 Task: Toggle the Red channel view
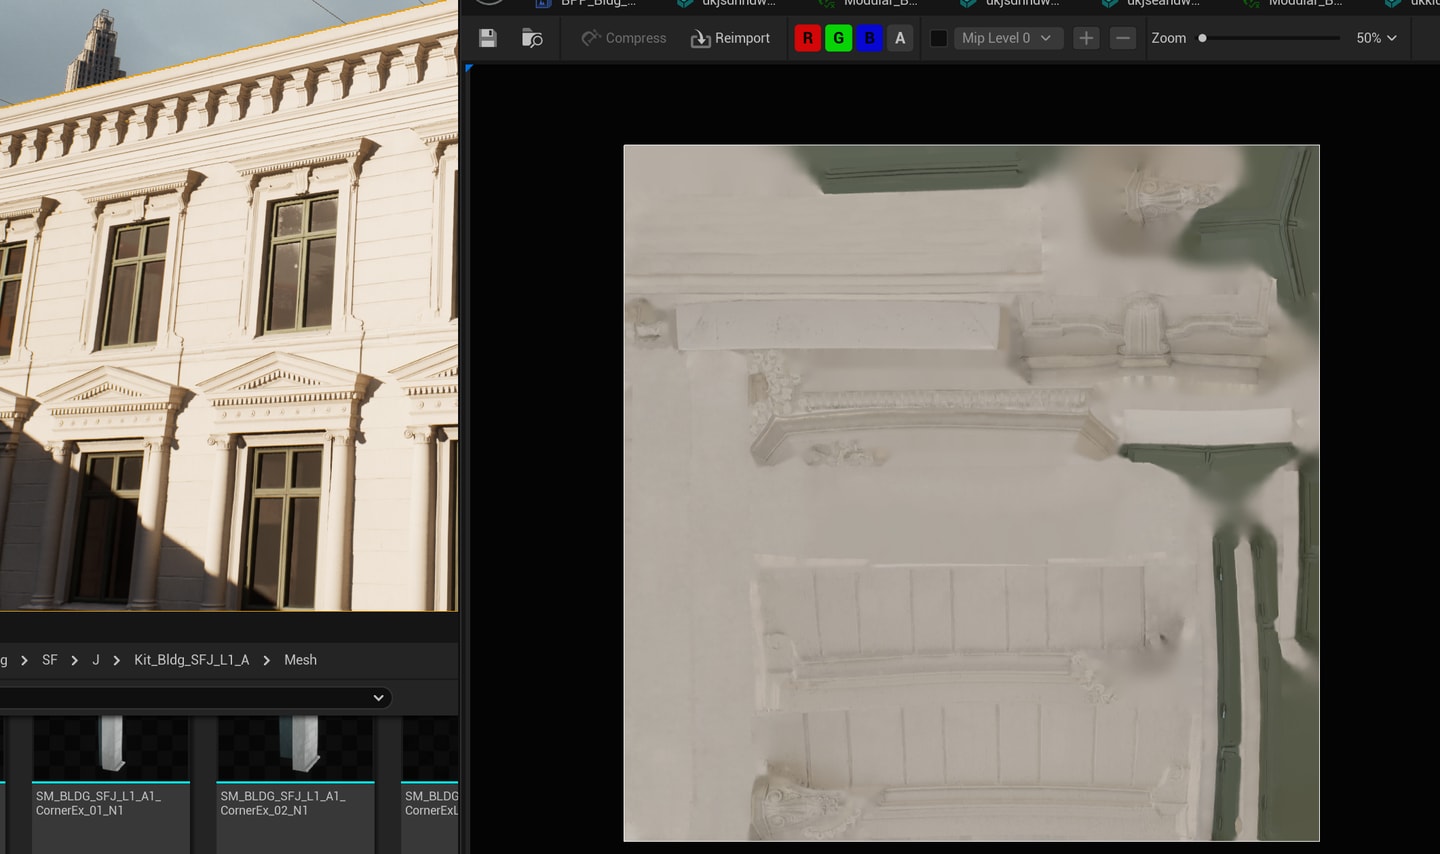click(807, 38)
